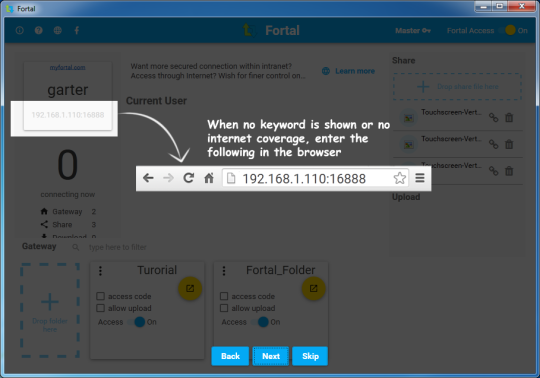Copy link for third Touchscreen-Vert share
This screenshot has width=540, height=378.
click(x=494, y=171)
